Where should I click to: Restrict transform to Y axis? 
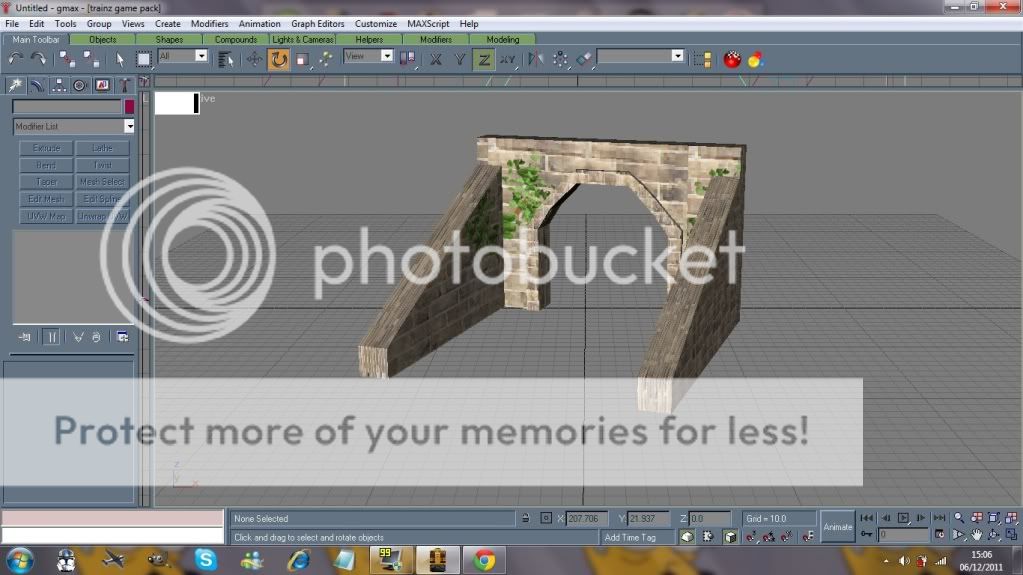pos(459,59)
